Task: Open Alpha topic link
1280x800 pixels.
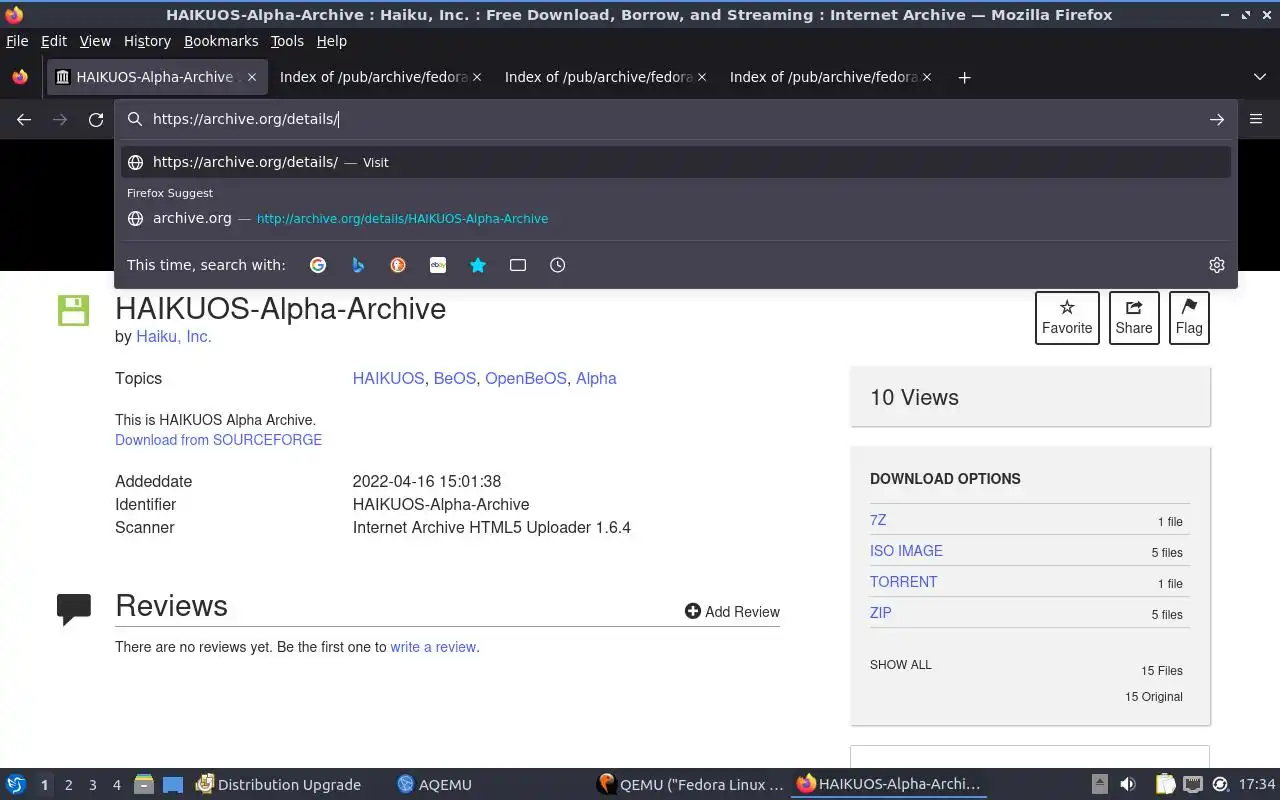Action: tap(596, 378)
